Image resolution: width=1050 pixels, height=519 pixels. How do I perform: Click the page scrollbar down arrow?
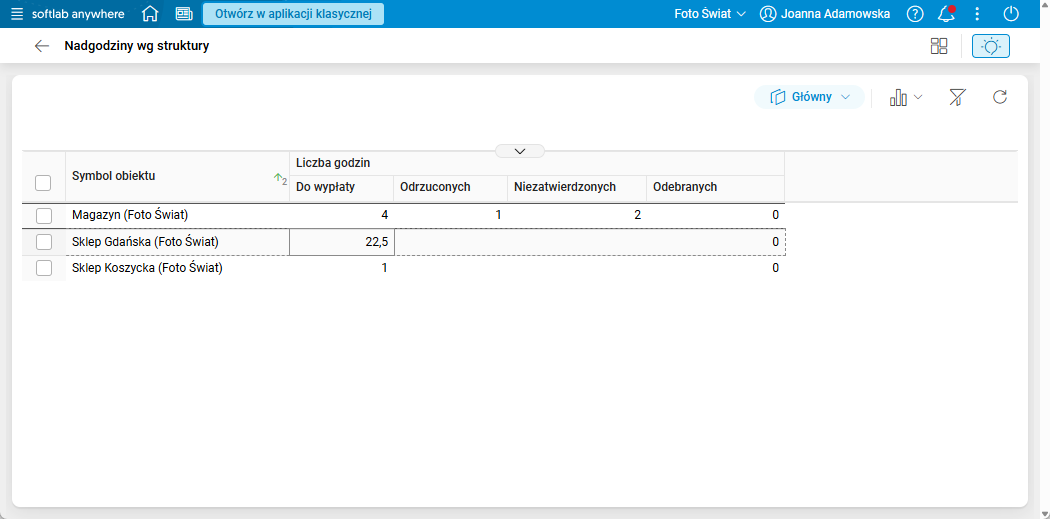[1045, 514]
